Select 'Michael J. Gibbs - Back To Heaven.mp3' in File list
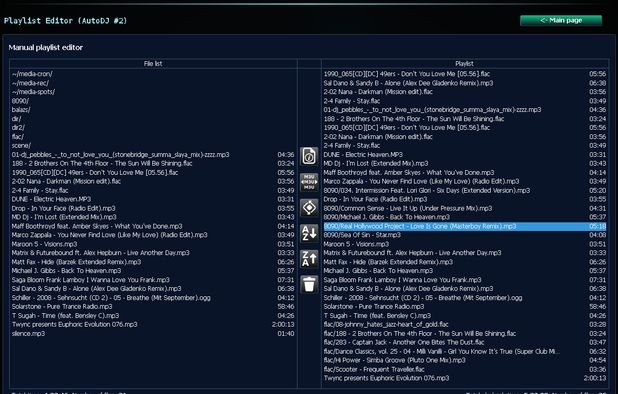The width and height of the screenshot is (618, 394). click(153, 271)
